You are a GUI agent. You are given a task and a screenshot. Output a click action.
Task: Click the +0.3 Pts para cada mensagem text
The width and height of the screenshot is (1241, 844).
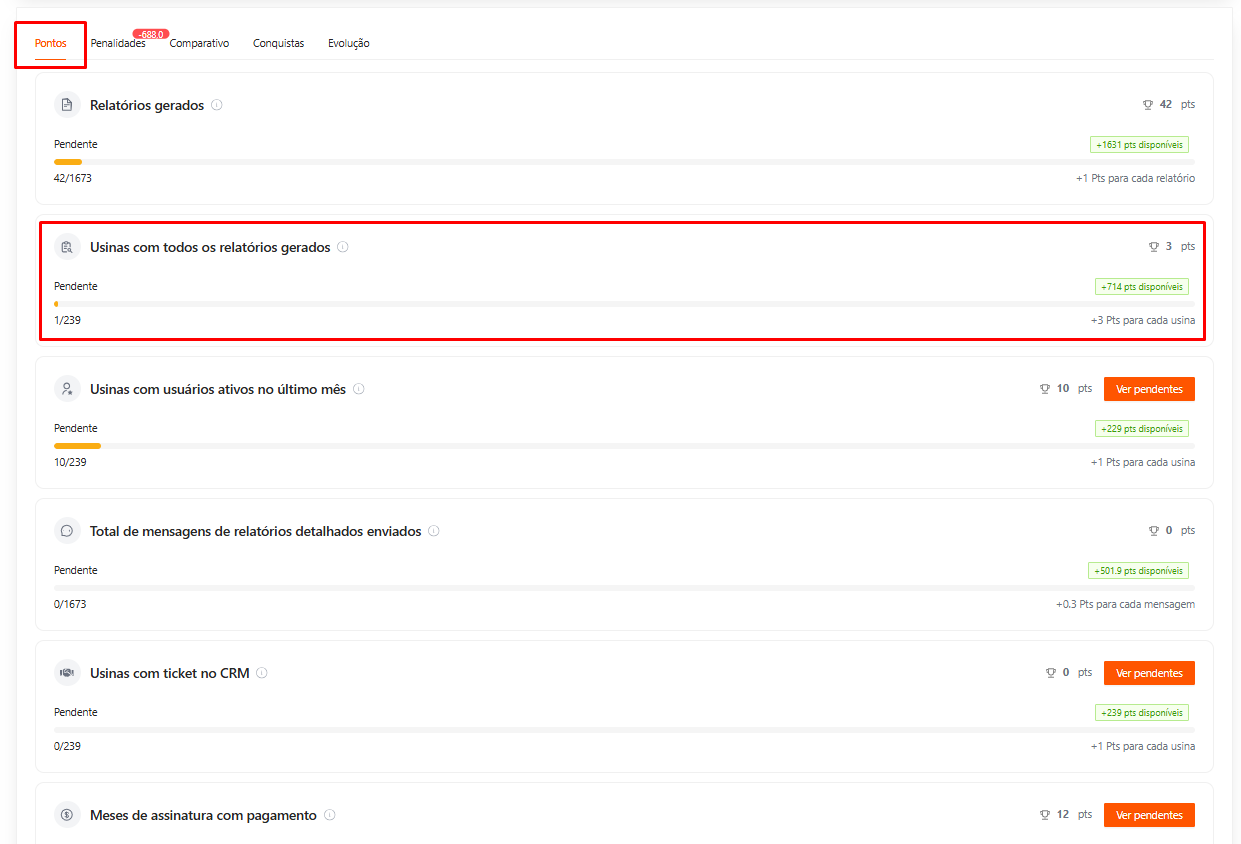(x=1125, y=604)
